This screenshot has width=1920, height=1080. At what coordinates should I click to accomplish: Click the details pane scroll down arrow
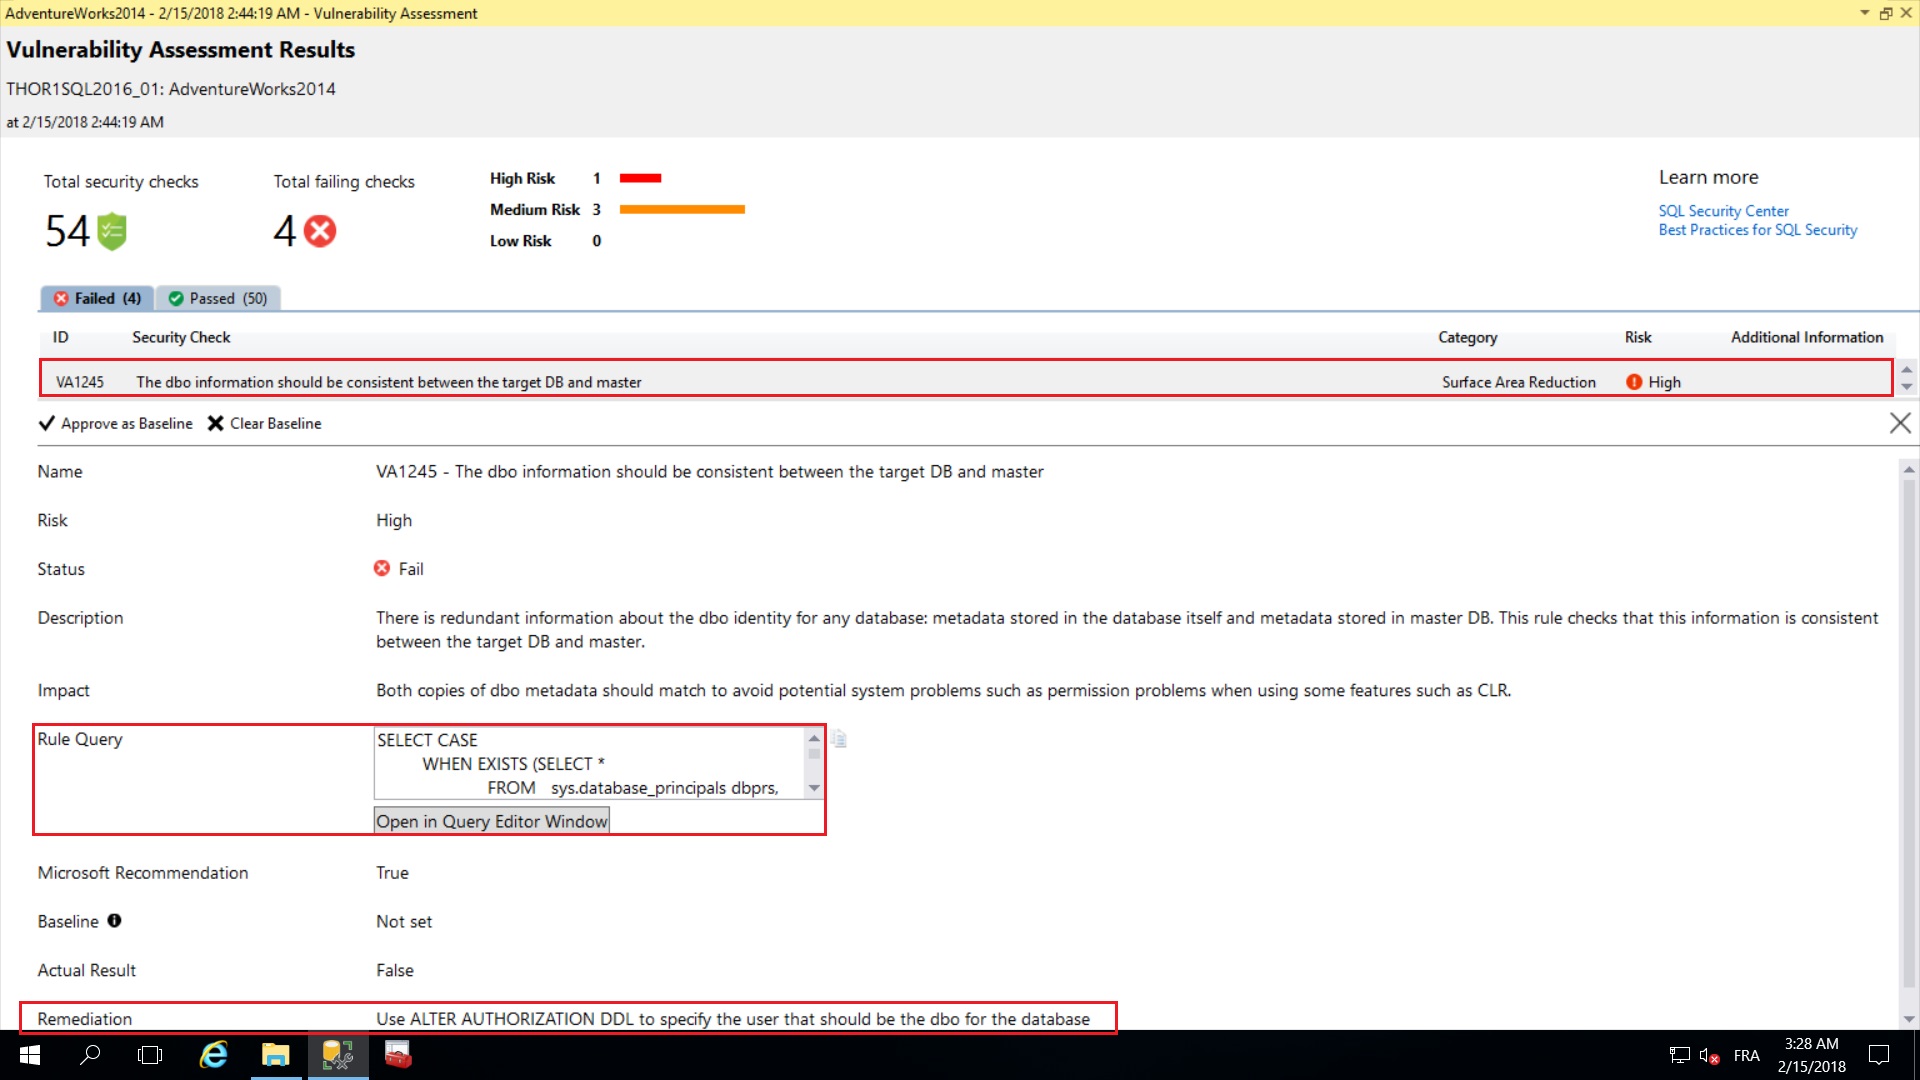(1908, 1019)
